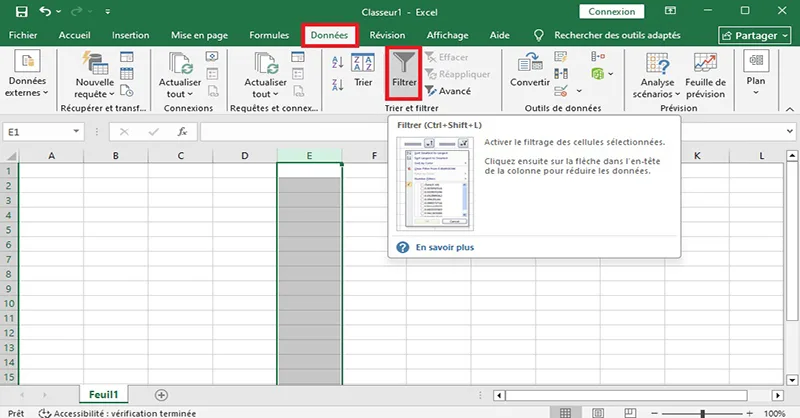Select column E header

pyautogui.click(x=309, y=156)
